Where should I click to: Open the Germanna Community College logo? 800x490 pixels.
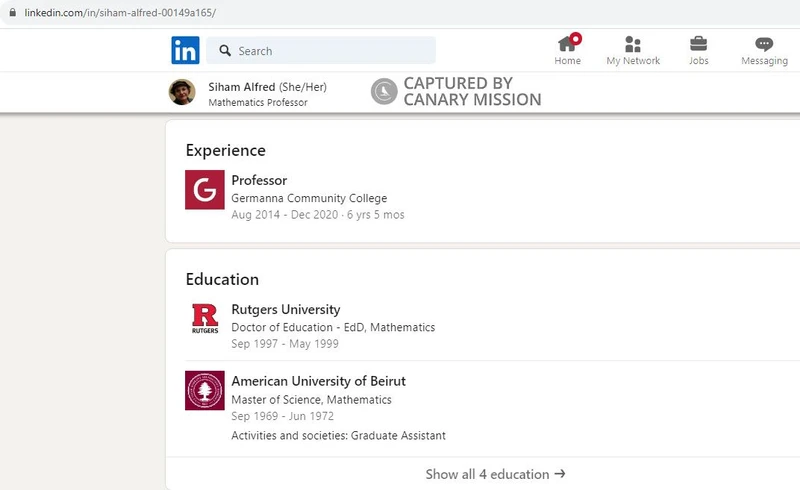tap(205, 189)
